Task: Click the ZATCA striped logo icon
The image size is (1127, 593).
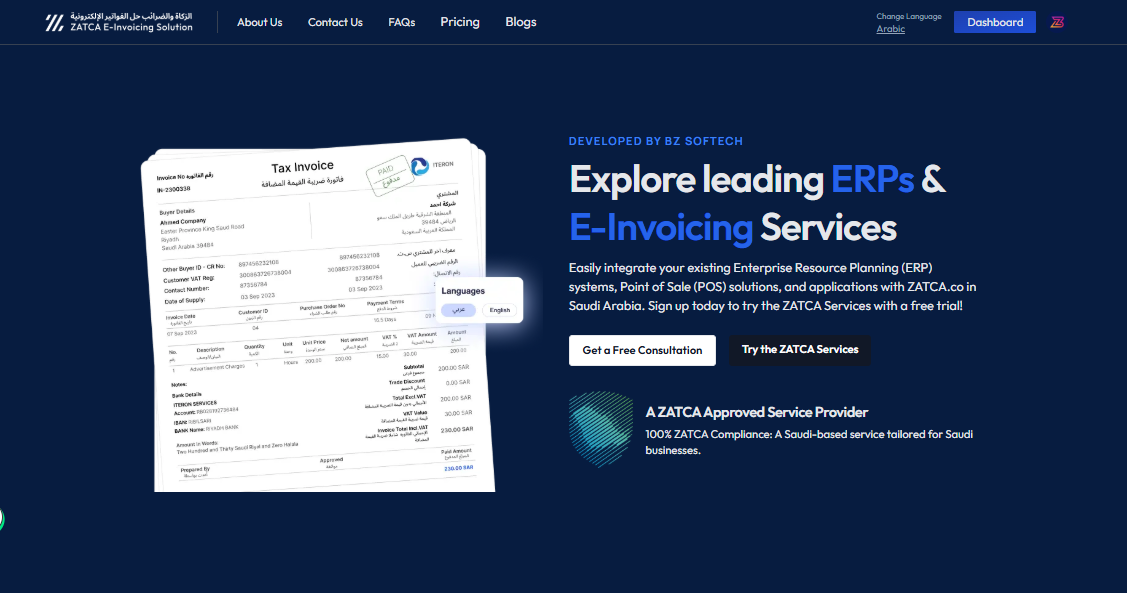Action: (x=54, y=22)
